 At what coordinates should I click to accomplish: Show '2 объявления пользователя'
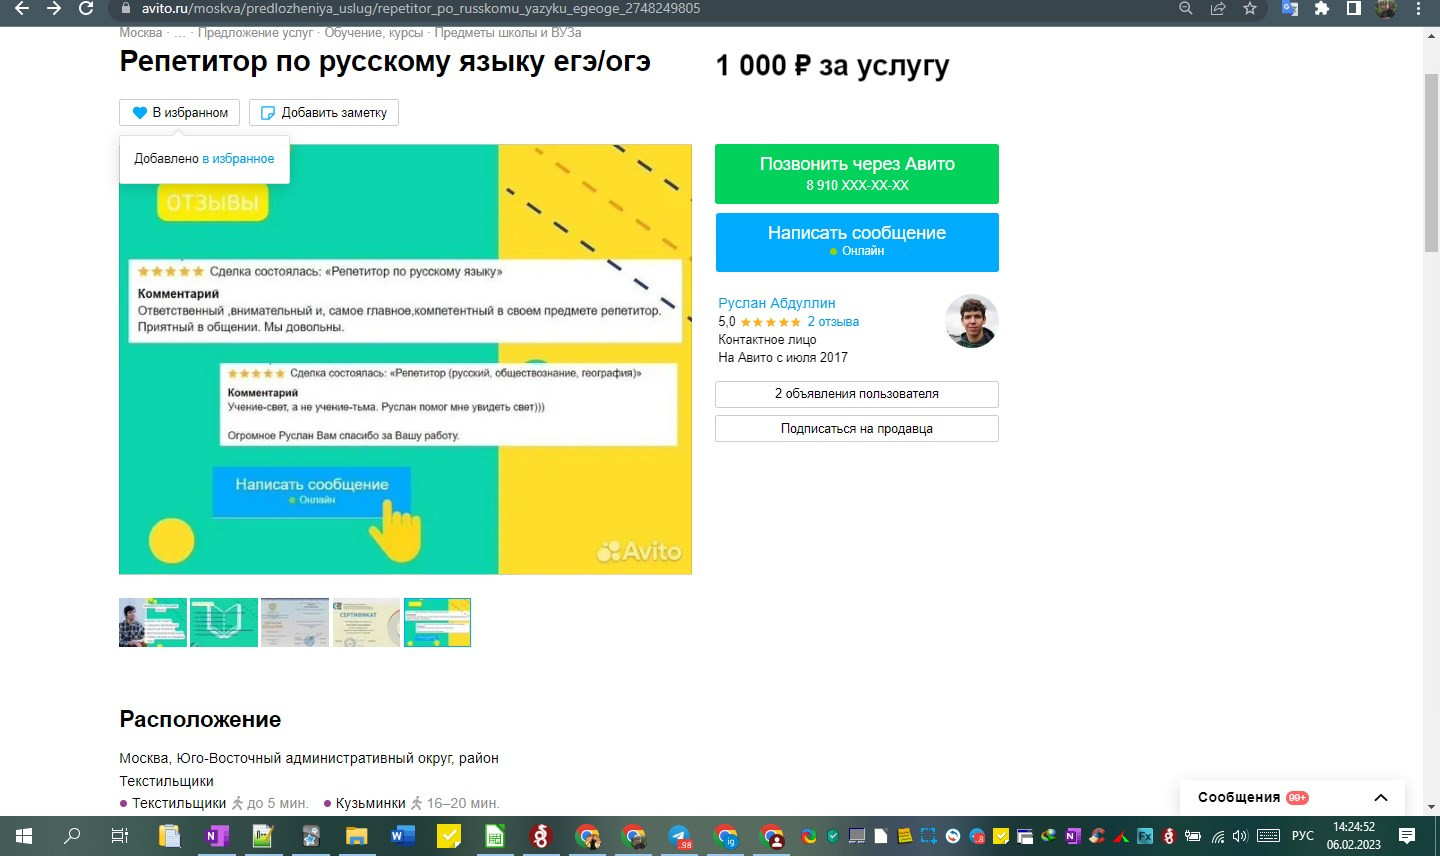pos(857,394)
